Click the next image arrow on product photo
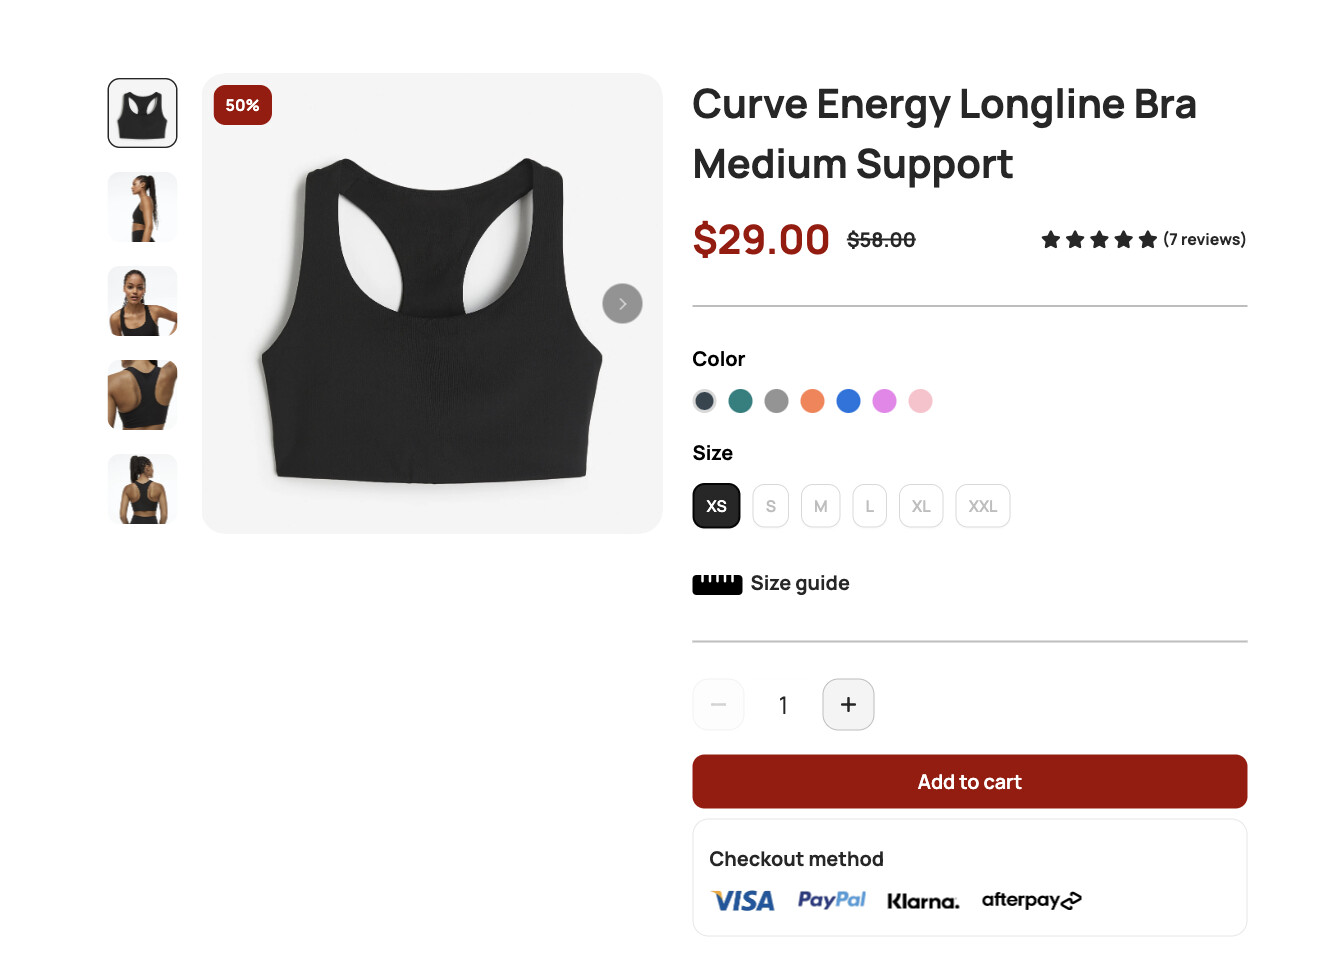Viewport: 1330px width, 978px height. (x=622, y=304)
